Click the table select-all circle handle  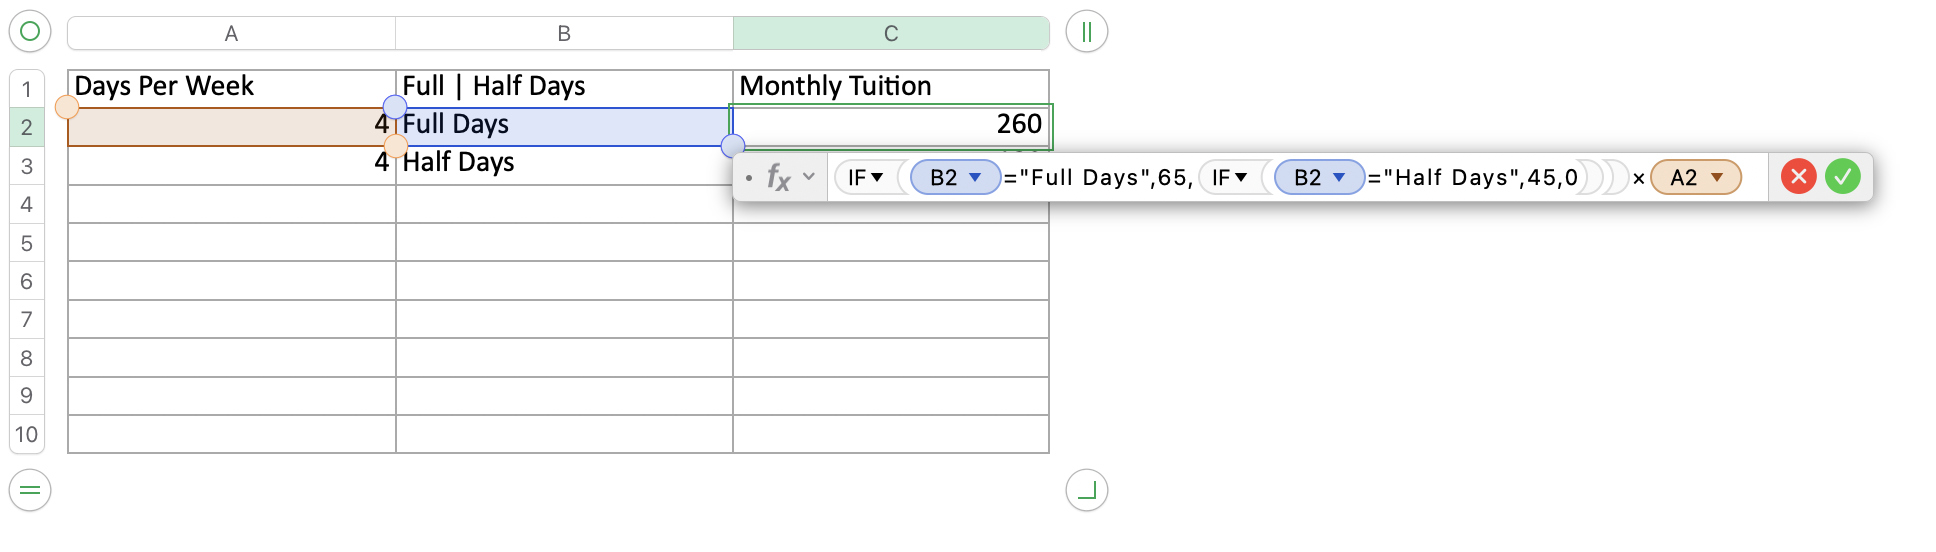pyautogui.click(x=30, y=31)
